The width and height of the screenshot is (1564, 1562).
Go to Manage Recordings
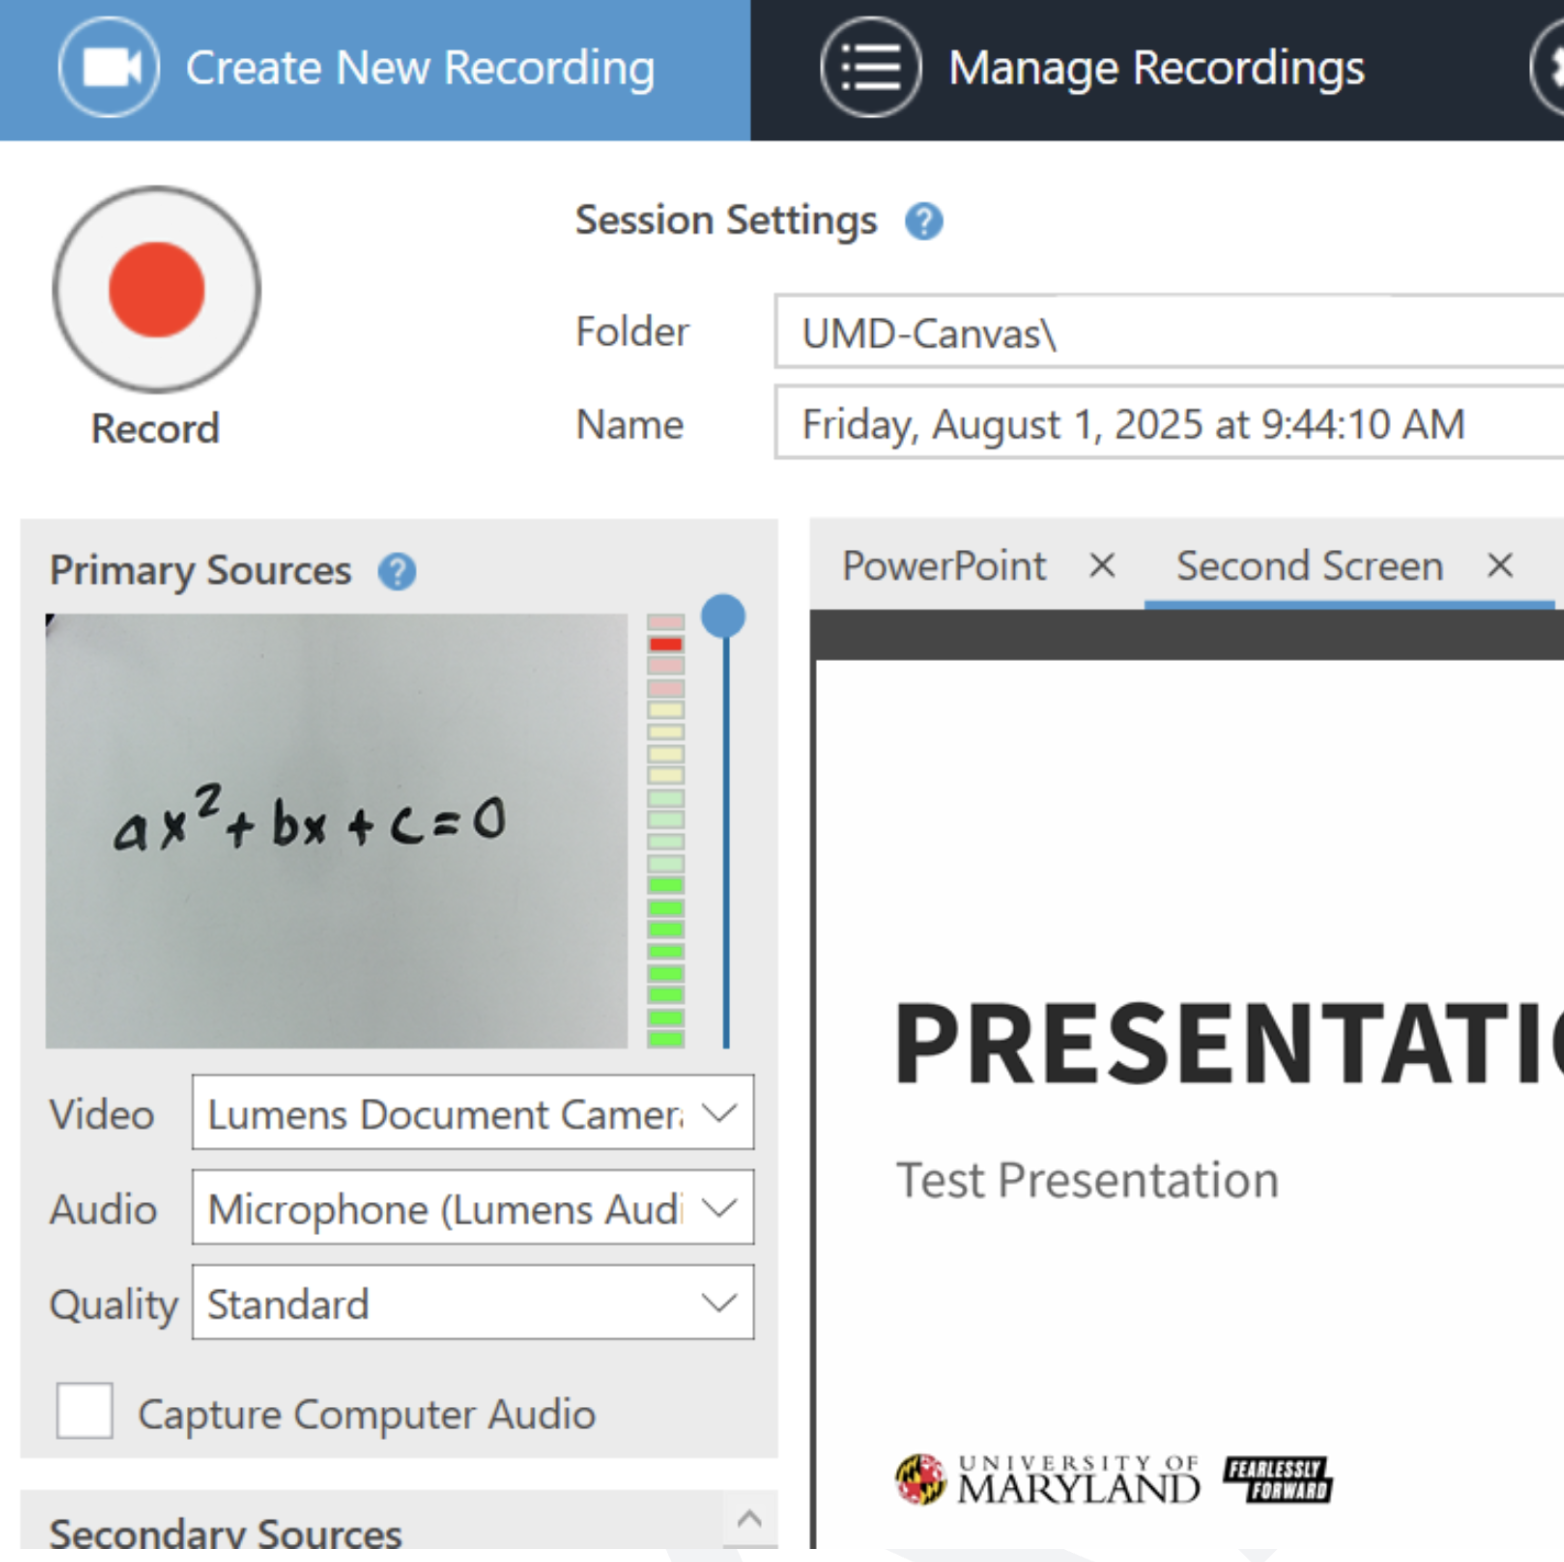click(1155, 68)
